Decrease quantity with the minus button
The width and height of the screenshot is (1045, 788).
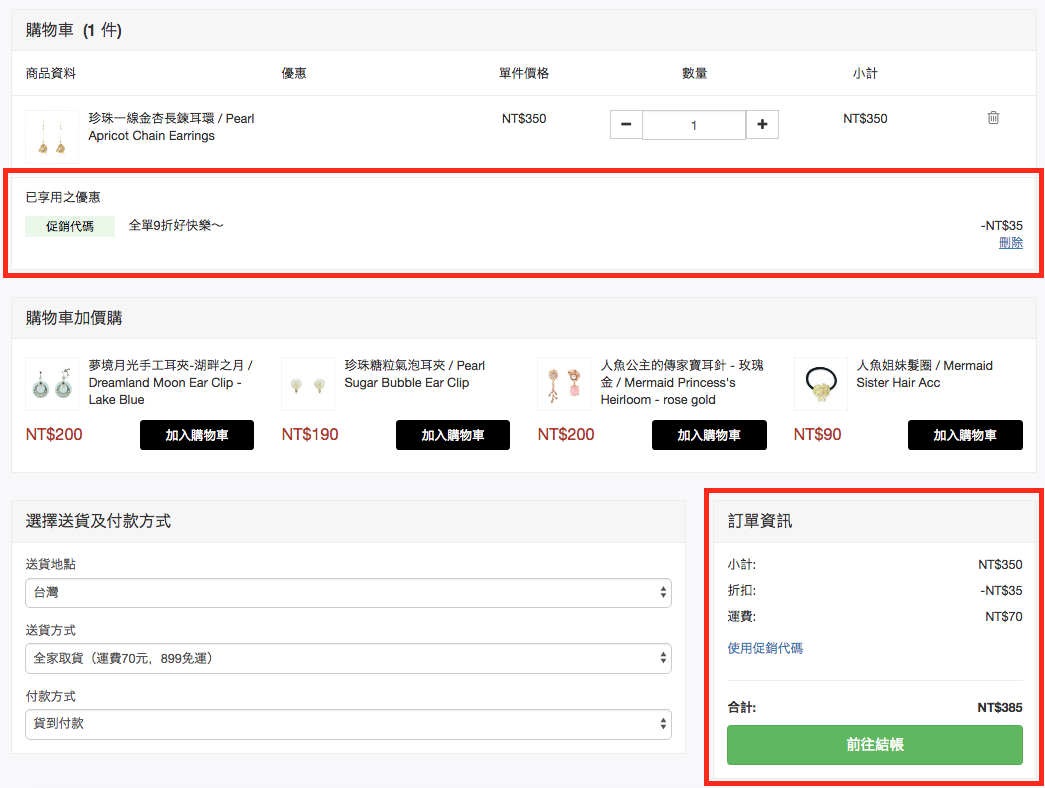point(626,125)
